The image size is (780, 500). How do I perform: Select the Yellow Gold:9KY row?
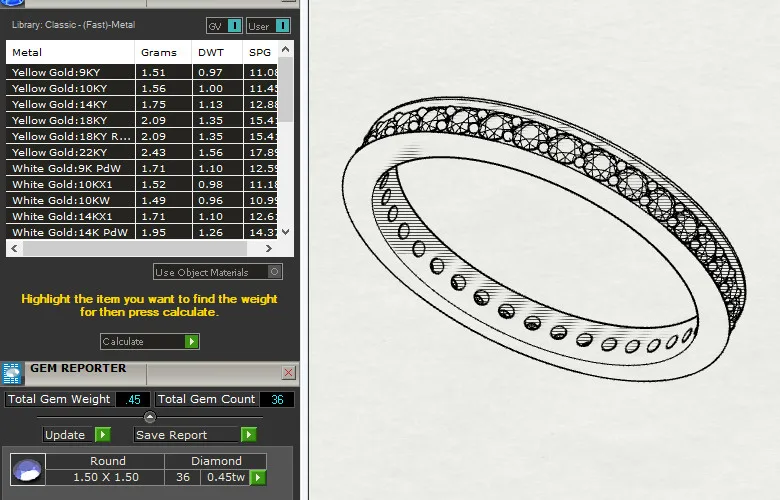click(x=141, y=72)
